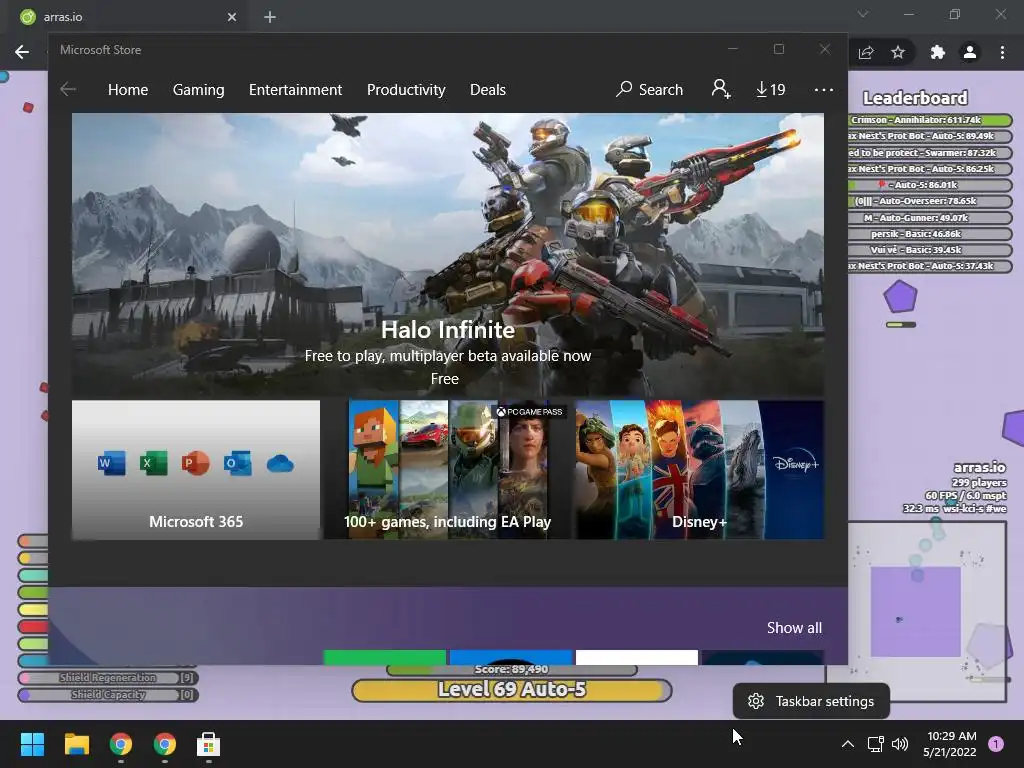Click Taskbar settings popup entry
The width and height of the screenshot is (1024, 768).
tap(811, 701)
